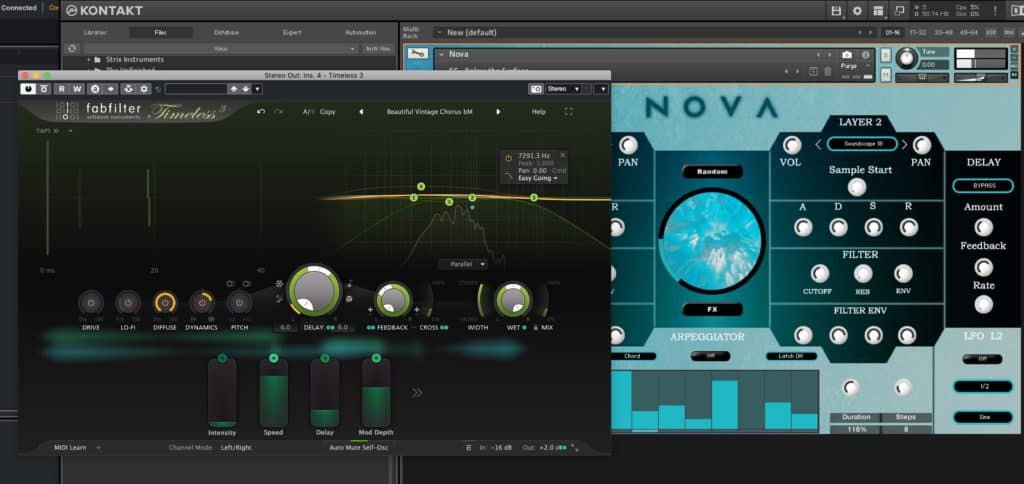
Task: Click the Write automation W button
Action: point(77,89)
